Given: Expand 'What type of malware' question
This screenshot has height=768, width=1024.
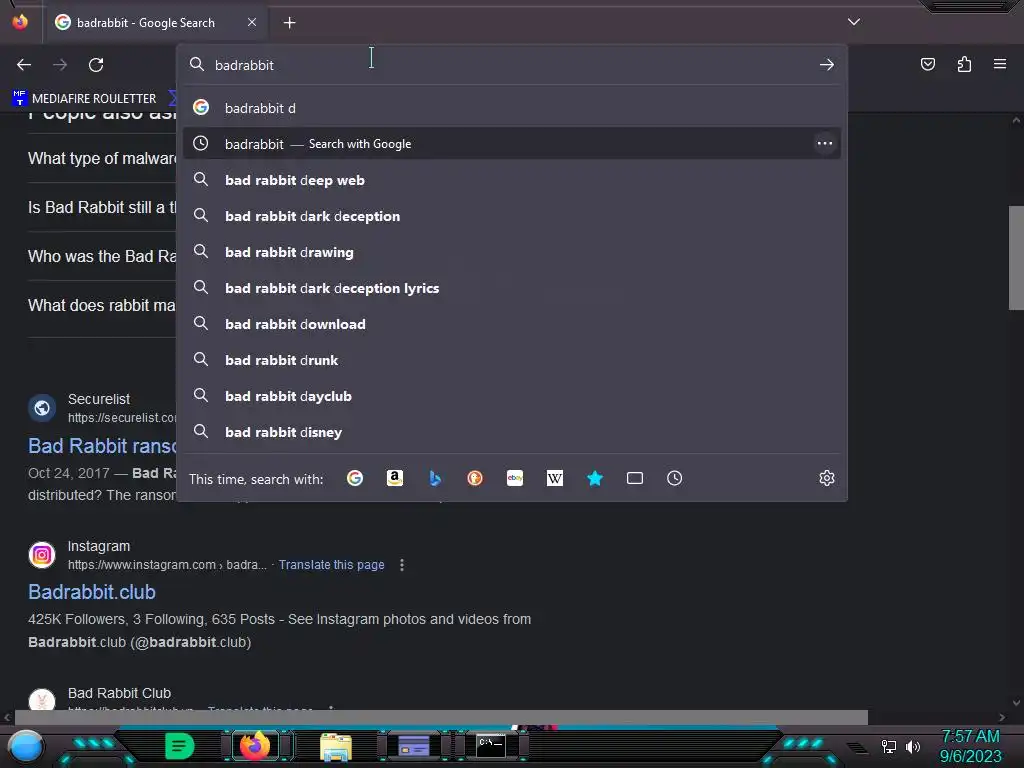Looking at the screenshot, I should point(102,159).
